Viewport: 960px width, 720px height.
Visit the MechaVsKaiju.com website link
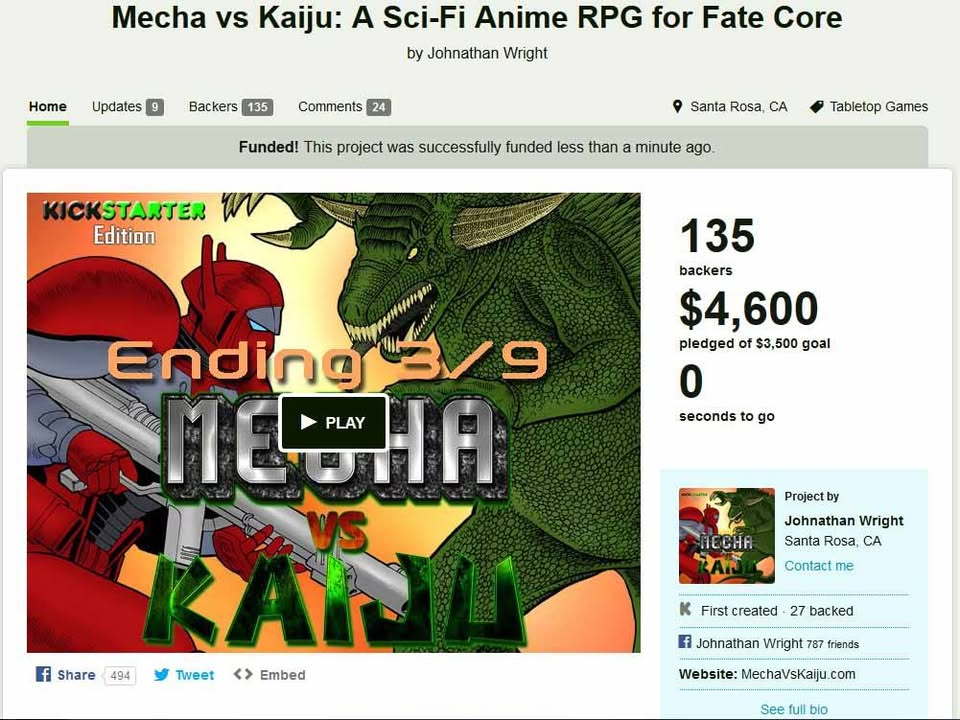pyautogui.click(x=798, y=674)
